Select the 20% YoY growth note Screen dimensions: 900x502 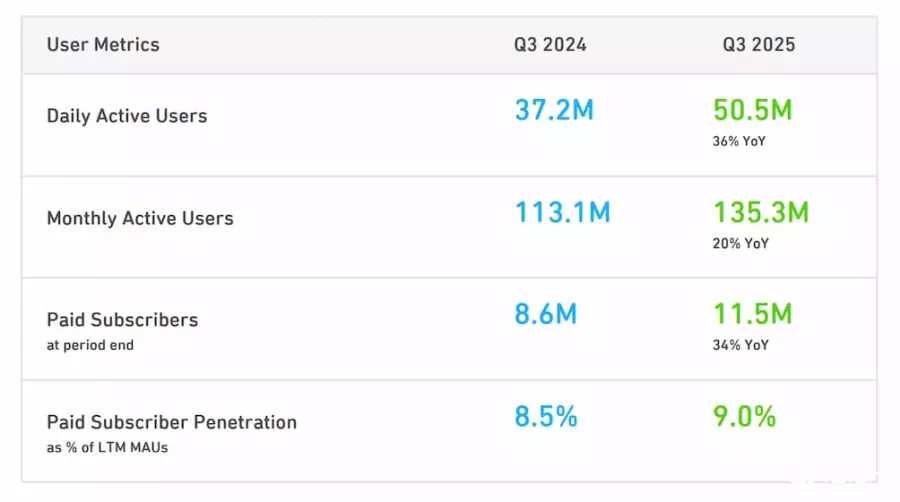[741, 243]
